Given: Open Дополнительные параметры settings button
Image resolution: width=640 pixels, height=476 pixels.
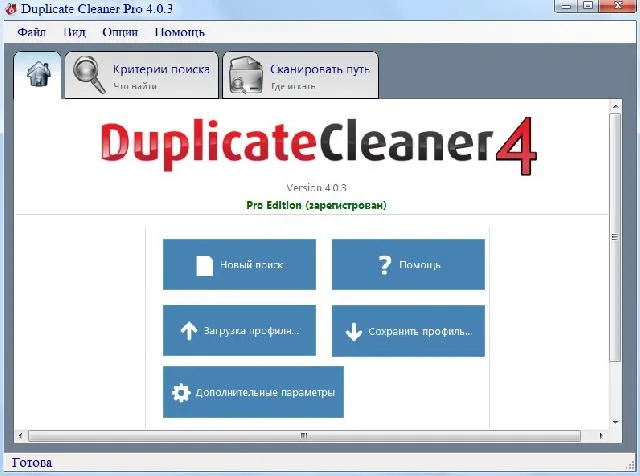Looking at the screenshot, I should (x=253, y=392).
